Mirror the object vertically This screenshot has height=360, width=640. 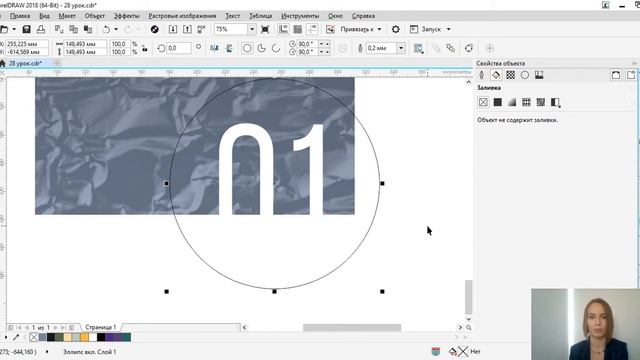(x=229, y=48)
